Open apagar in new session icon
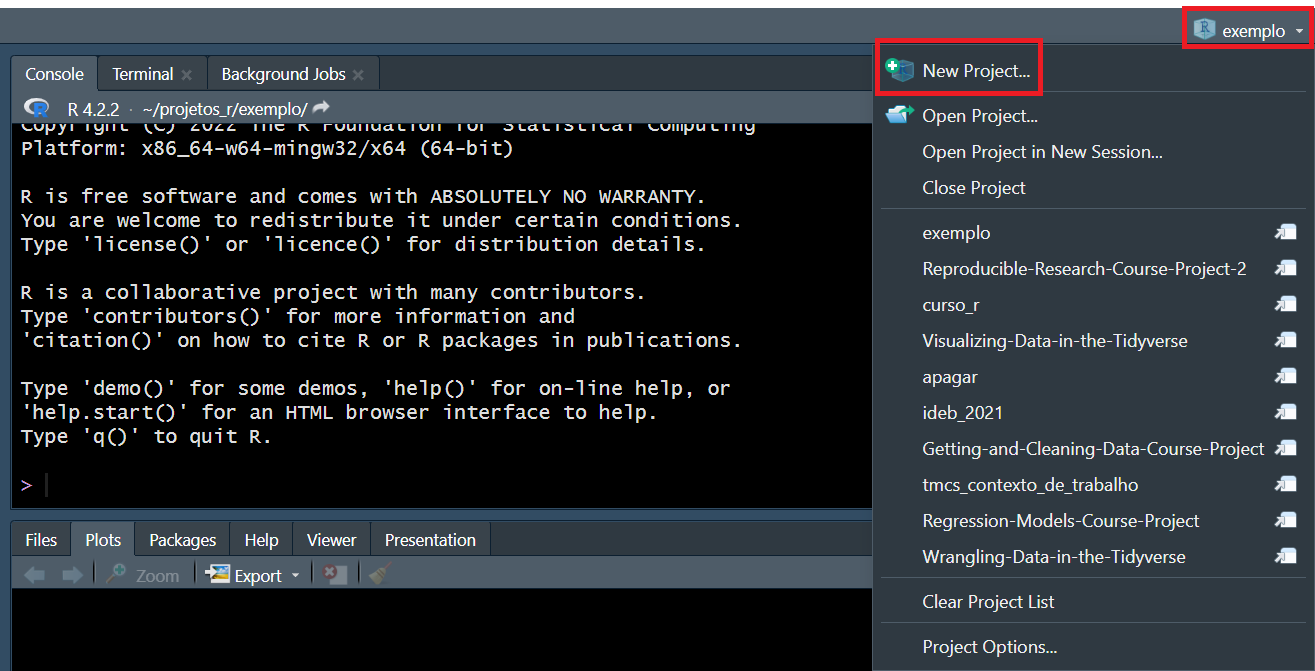 point(1285,377)
